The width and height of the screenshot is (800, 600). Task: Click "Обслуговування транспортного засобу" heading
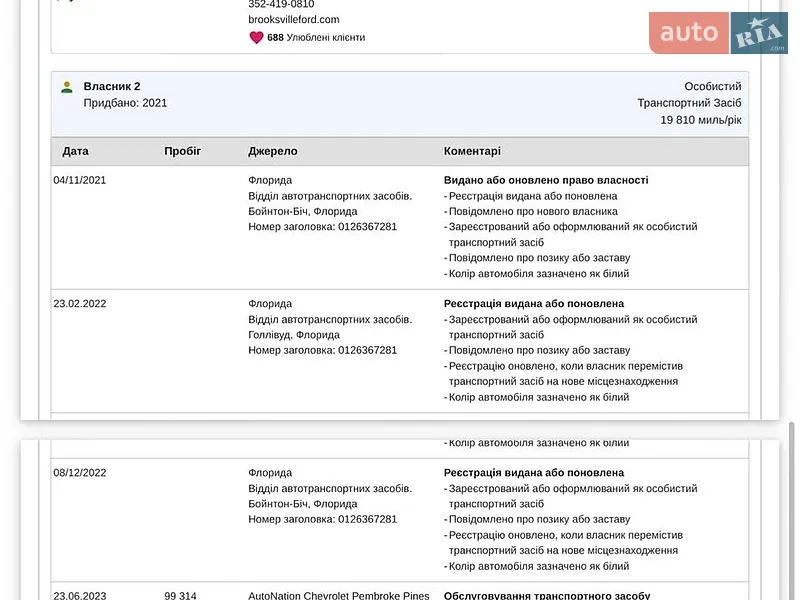pos(547,595)
